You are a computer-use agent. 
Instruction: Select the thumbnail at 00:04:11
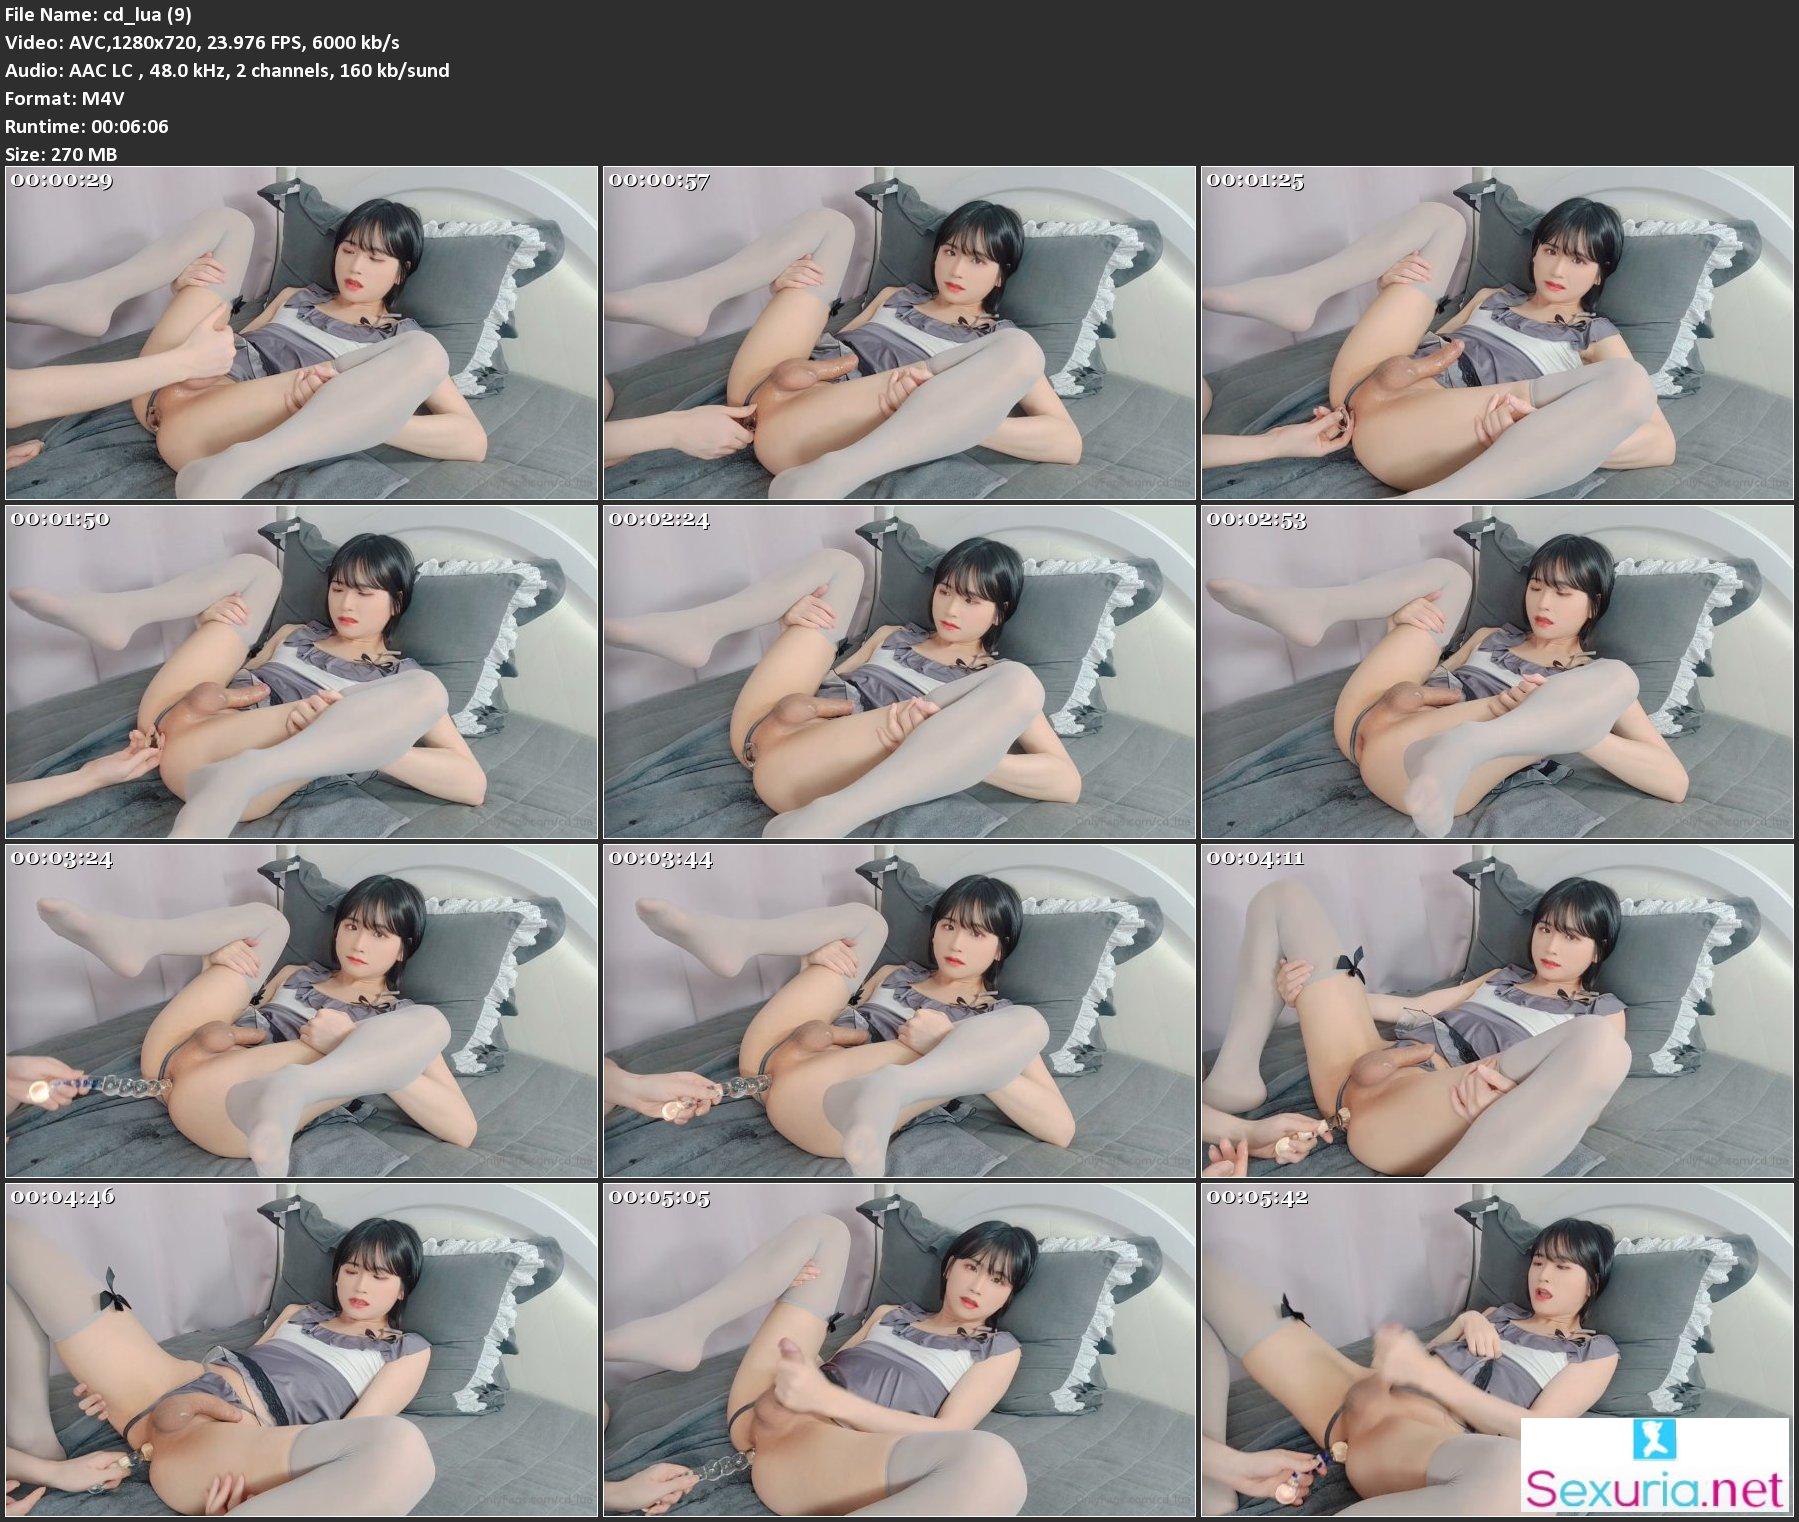[x=1497, y=1011]
